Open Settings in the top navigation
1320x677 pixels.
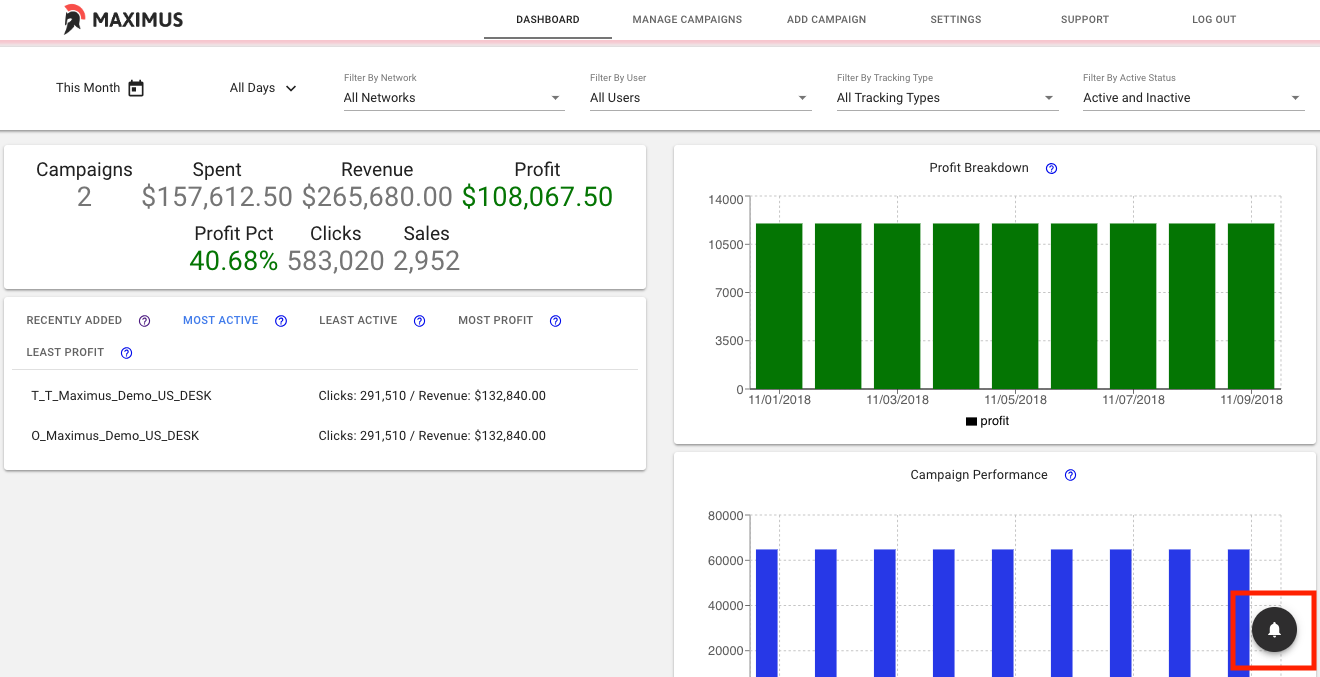tap(956, 20)
